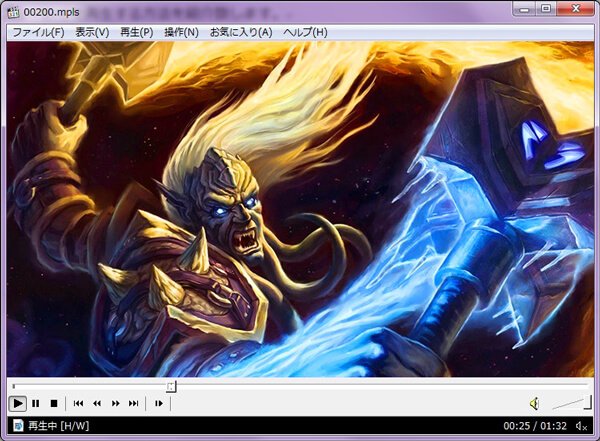This screenshot has height=441, width=600.
Task: Open the 操作(N) menu
Action: 181,32
